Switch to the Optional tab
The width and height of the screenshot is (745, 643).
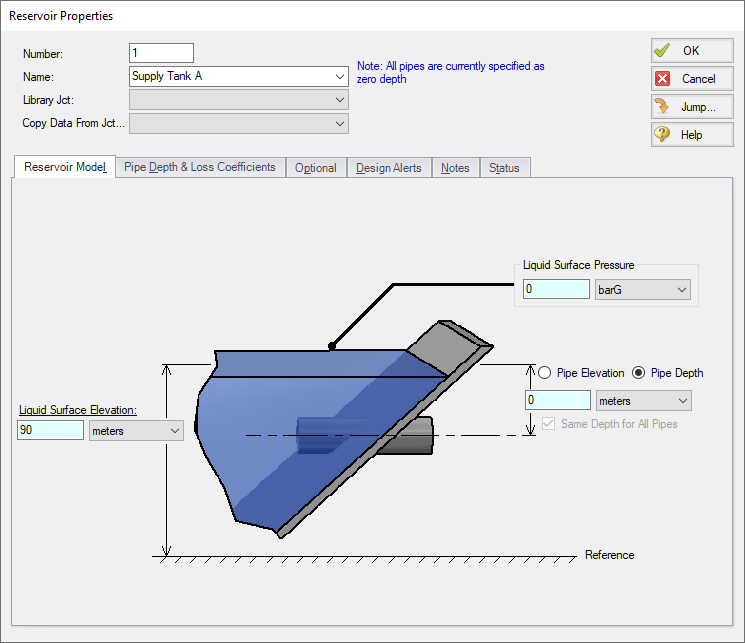316,168
